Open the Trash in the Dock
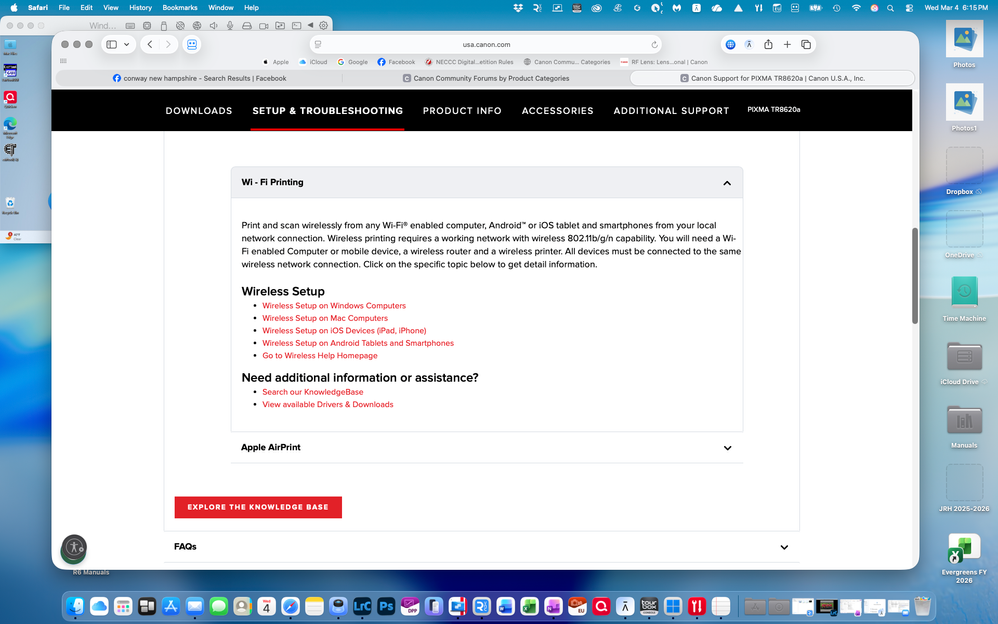Image resolution: width=998 pixels, height=624 pixels. (922, 606)
